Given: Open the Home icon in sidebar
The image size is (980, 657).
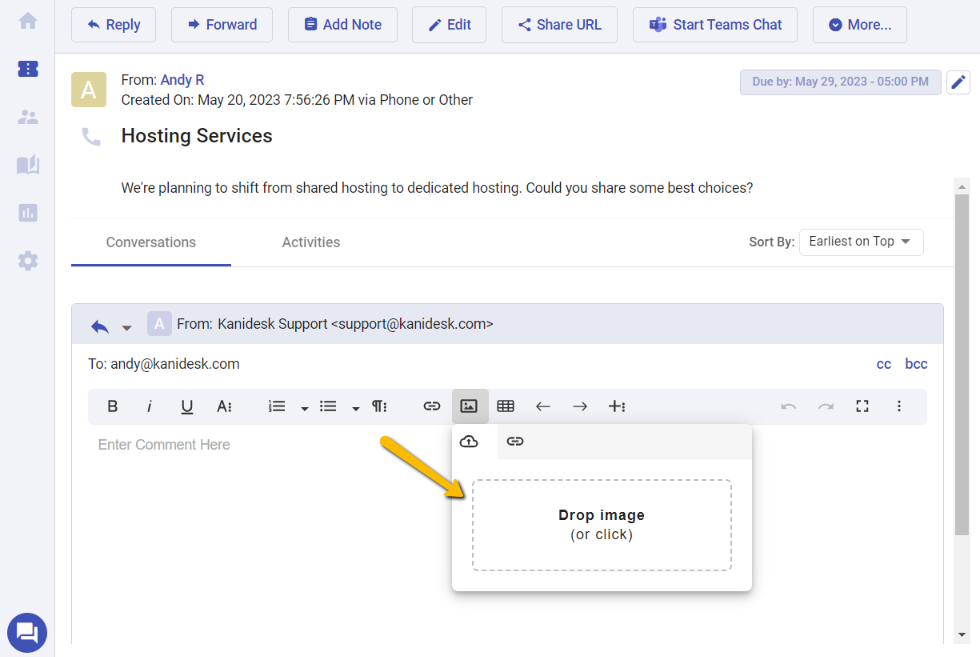Looking at the screenshot, I should (x=28, y=21).
